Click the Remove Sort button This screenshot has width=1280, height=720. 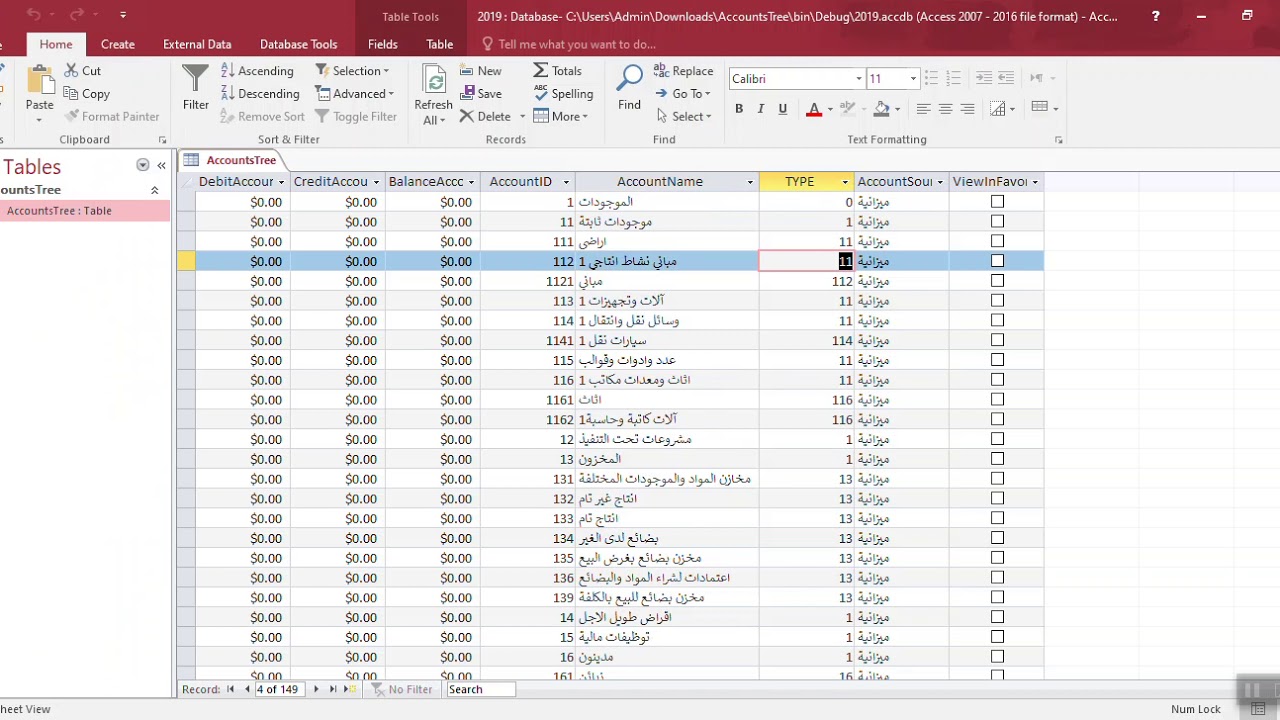pyautogui.click(x=262, y=117)
